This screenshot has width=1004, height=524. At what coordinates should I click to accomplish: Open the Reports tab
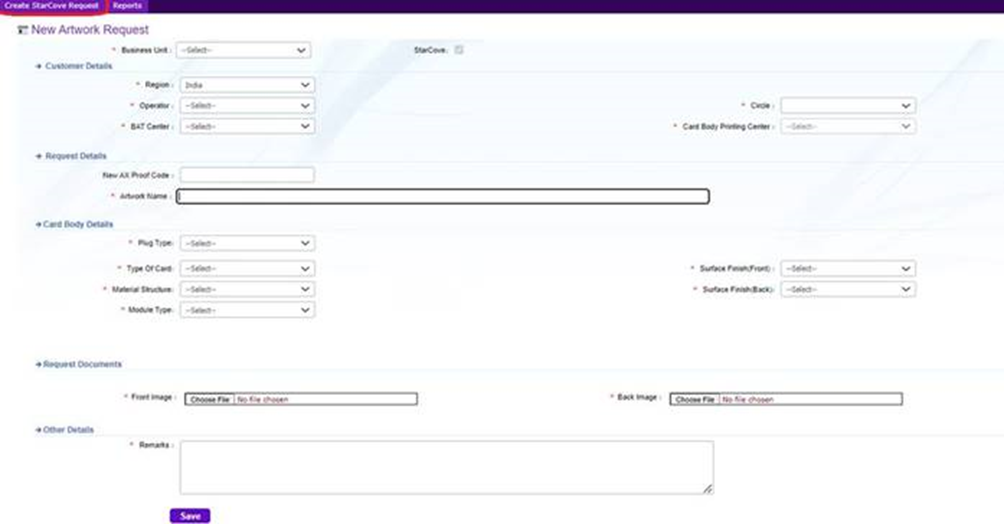[128, 6]
